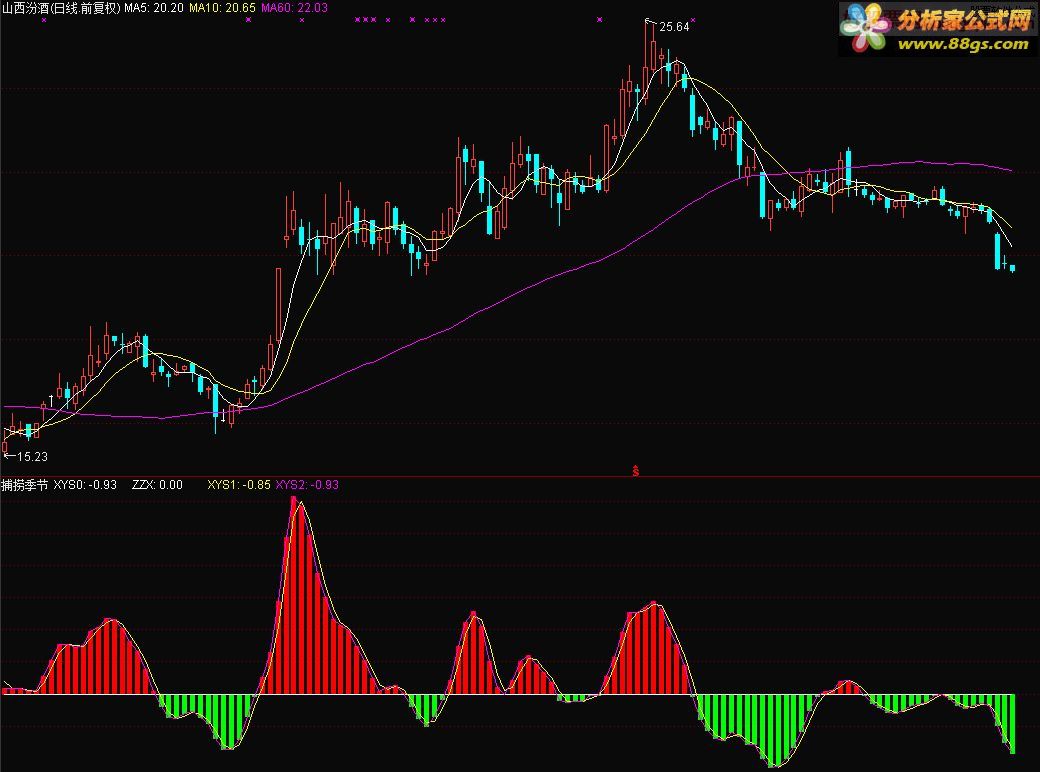The image size is (1040, 772).
Task: Click the XYS0: -0.93 value
Action: tap(85, 485)
